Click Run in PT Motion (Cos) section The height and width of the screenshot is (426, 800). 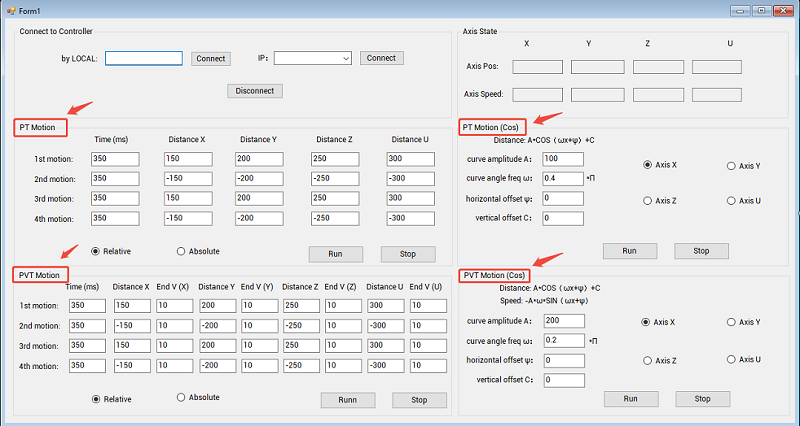click(x=630, y=250)
